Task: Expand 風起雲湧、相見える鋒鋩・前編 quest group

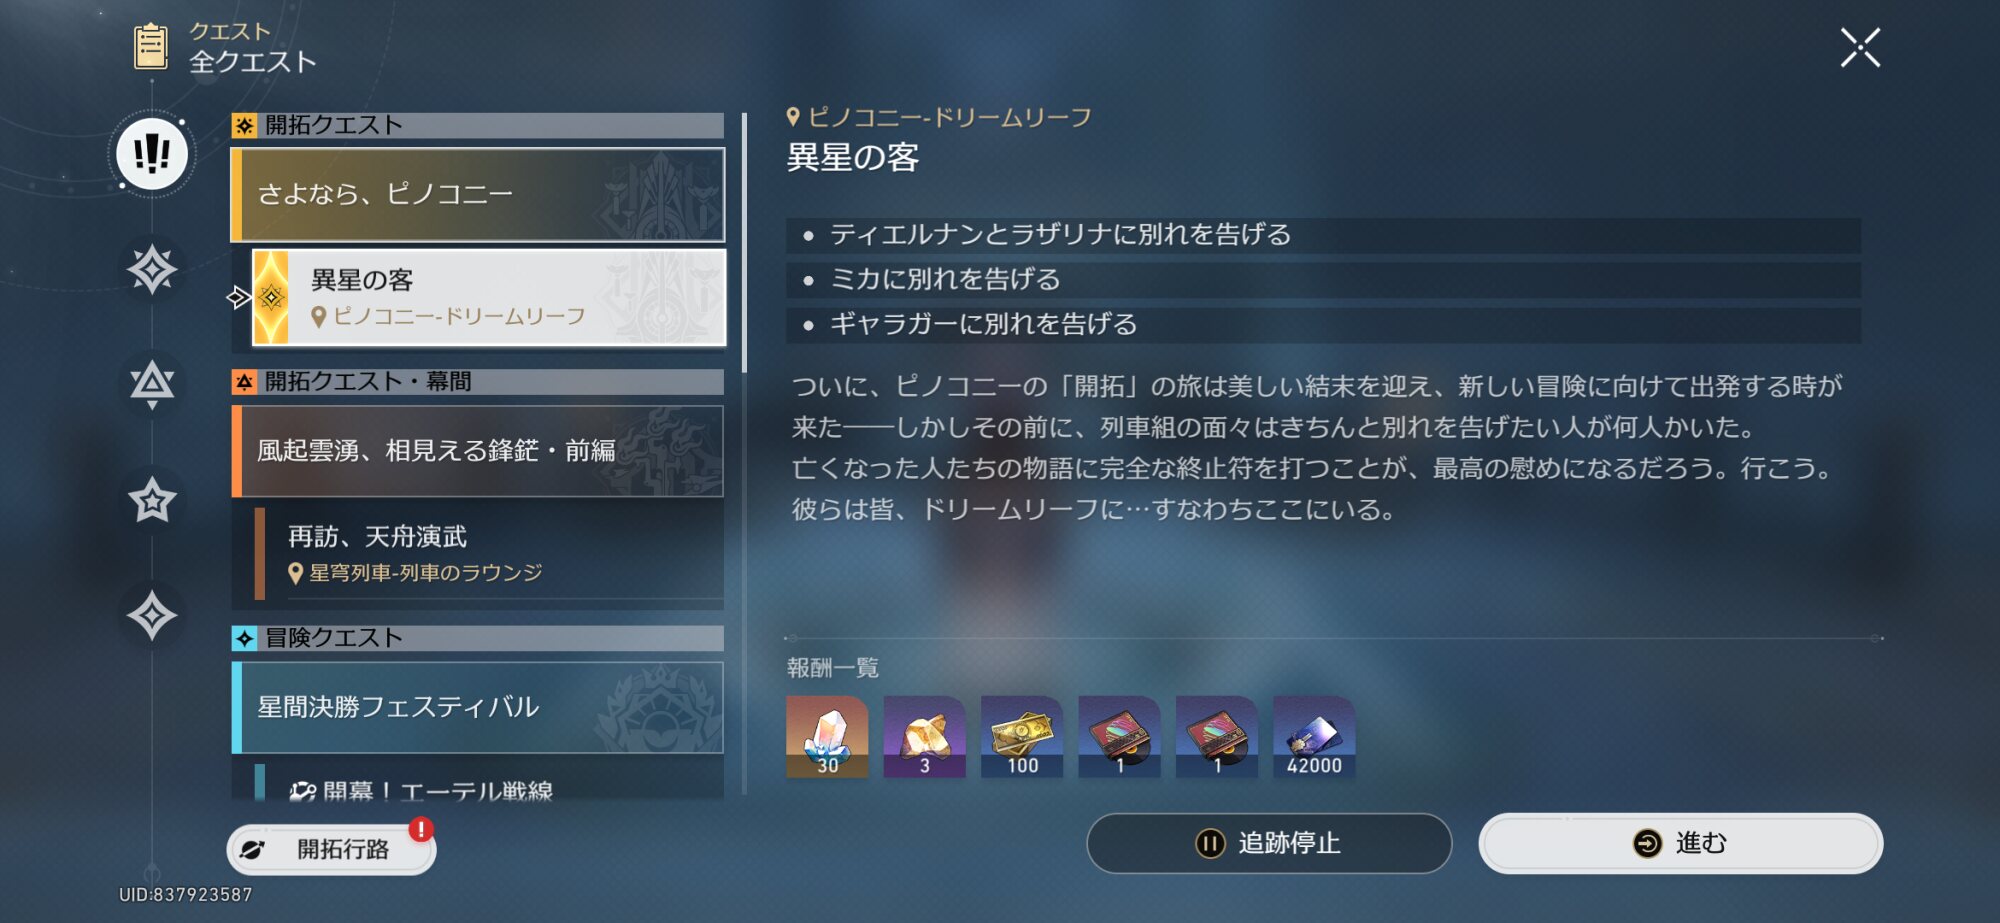Action: click(x=478, y=451)
